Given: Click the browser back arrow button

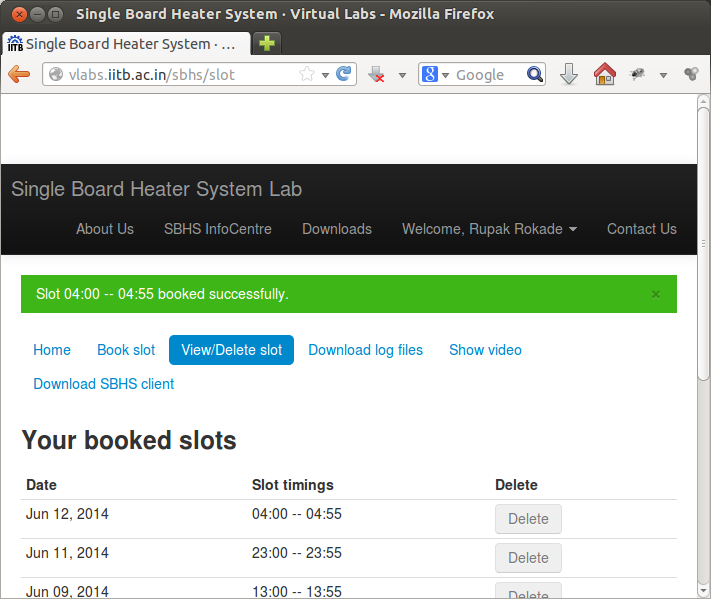Looking at the screenshot, I should click(19, 75).
